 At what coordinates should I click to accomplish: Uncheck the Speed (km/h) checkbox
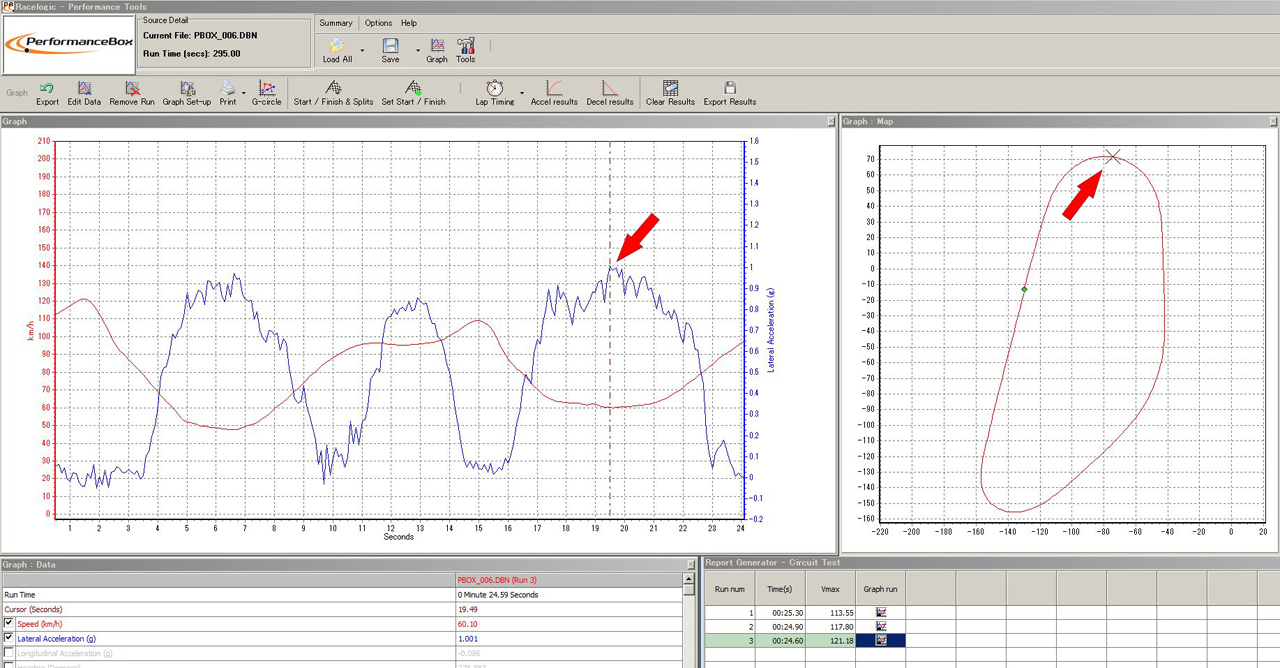[9, 624]
